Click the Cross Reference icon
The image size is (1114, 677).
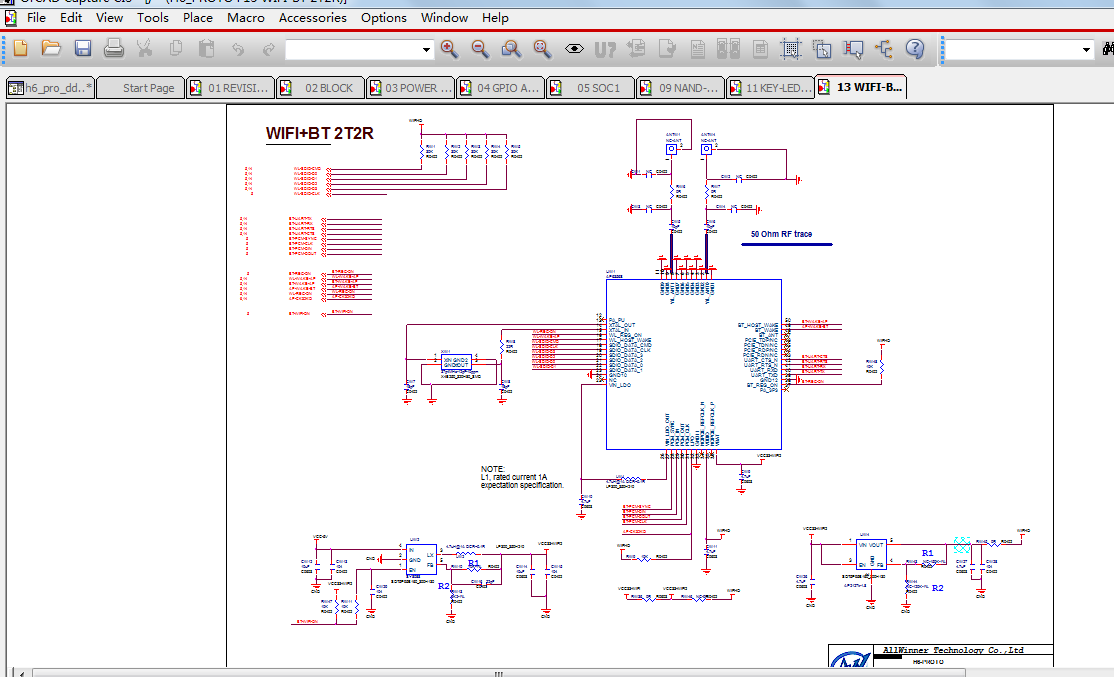click(x=728, y=48)
